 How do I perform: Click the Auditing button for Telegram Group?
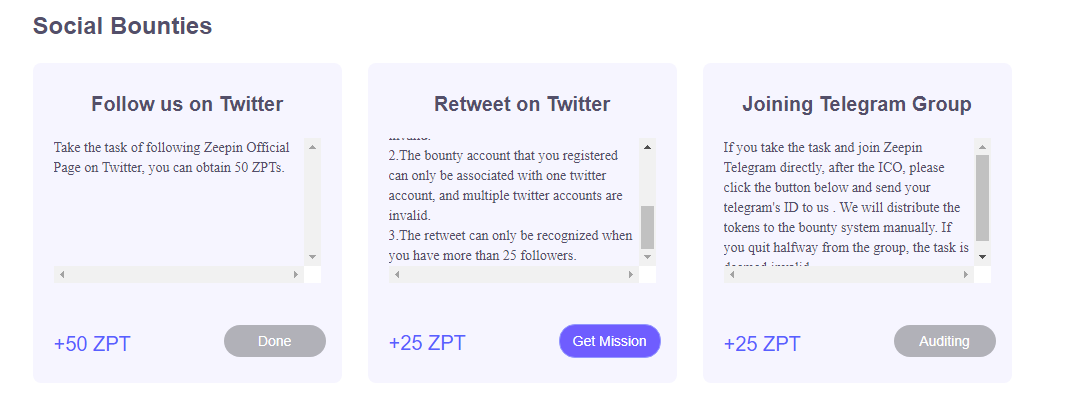[944, 341]
